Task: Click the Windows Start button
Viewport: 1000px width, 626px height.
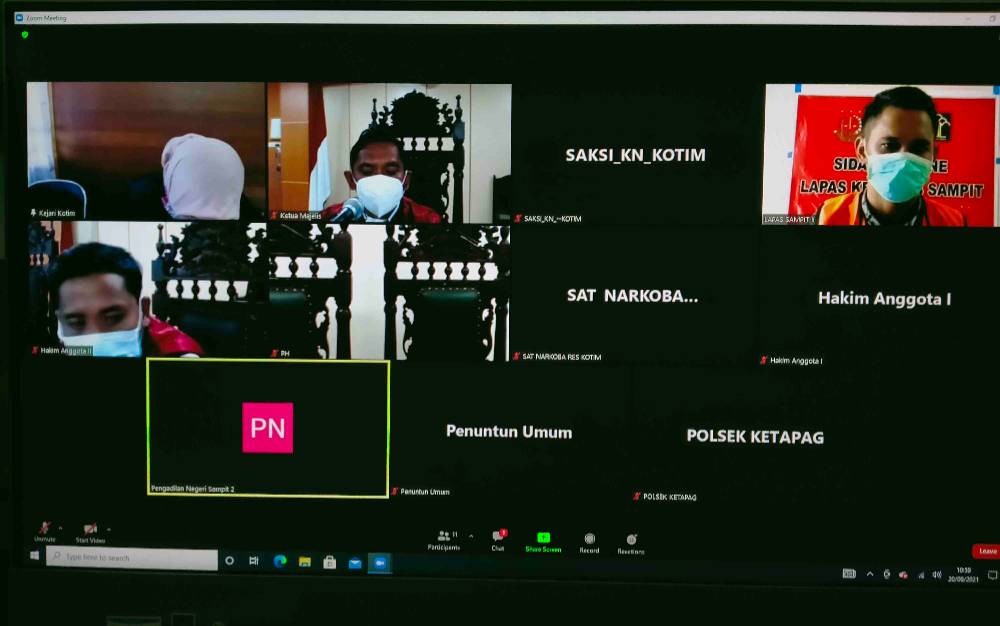Action: (x=34, y=556)
